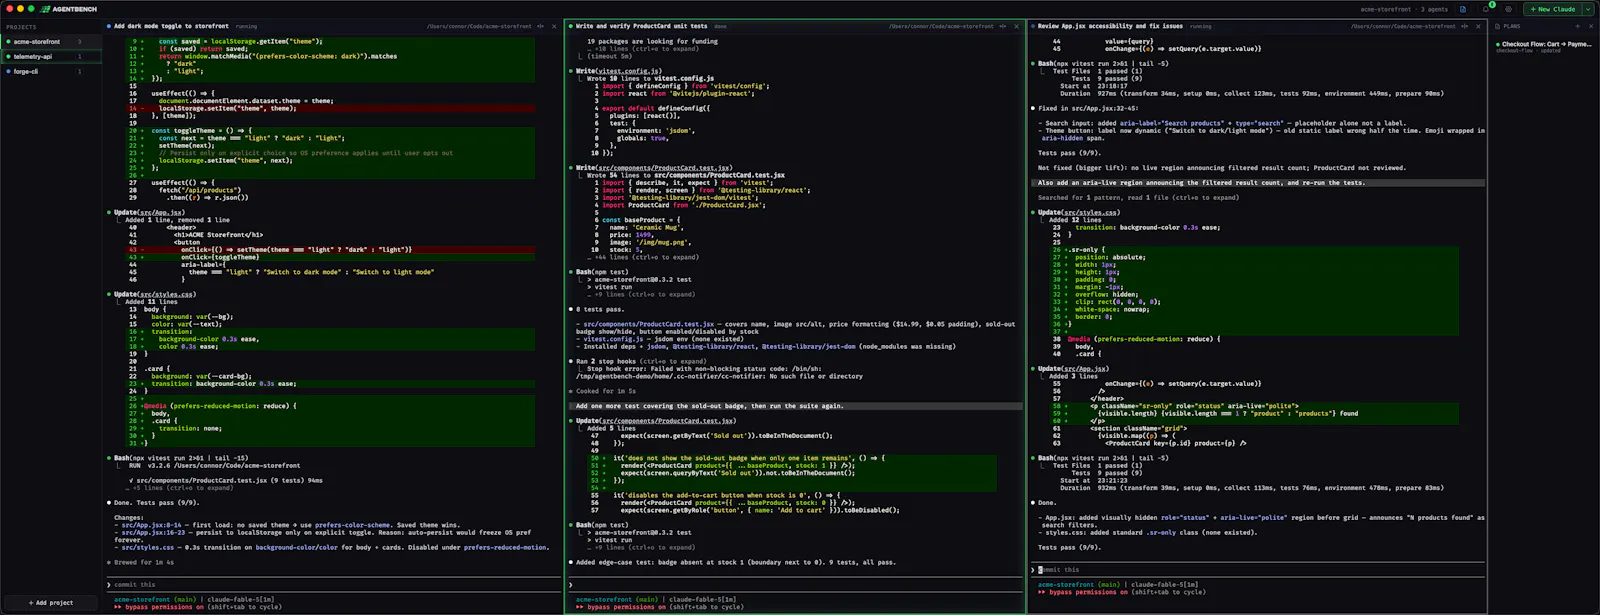Open the notifications bell icon
The image size is (1600, 615).
coord(1486,9)
